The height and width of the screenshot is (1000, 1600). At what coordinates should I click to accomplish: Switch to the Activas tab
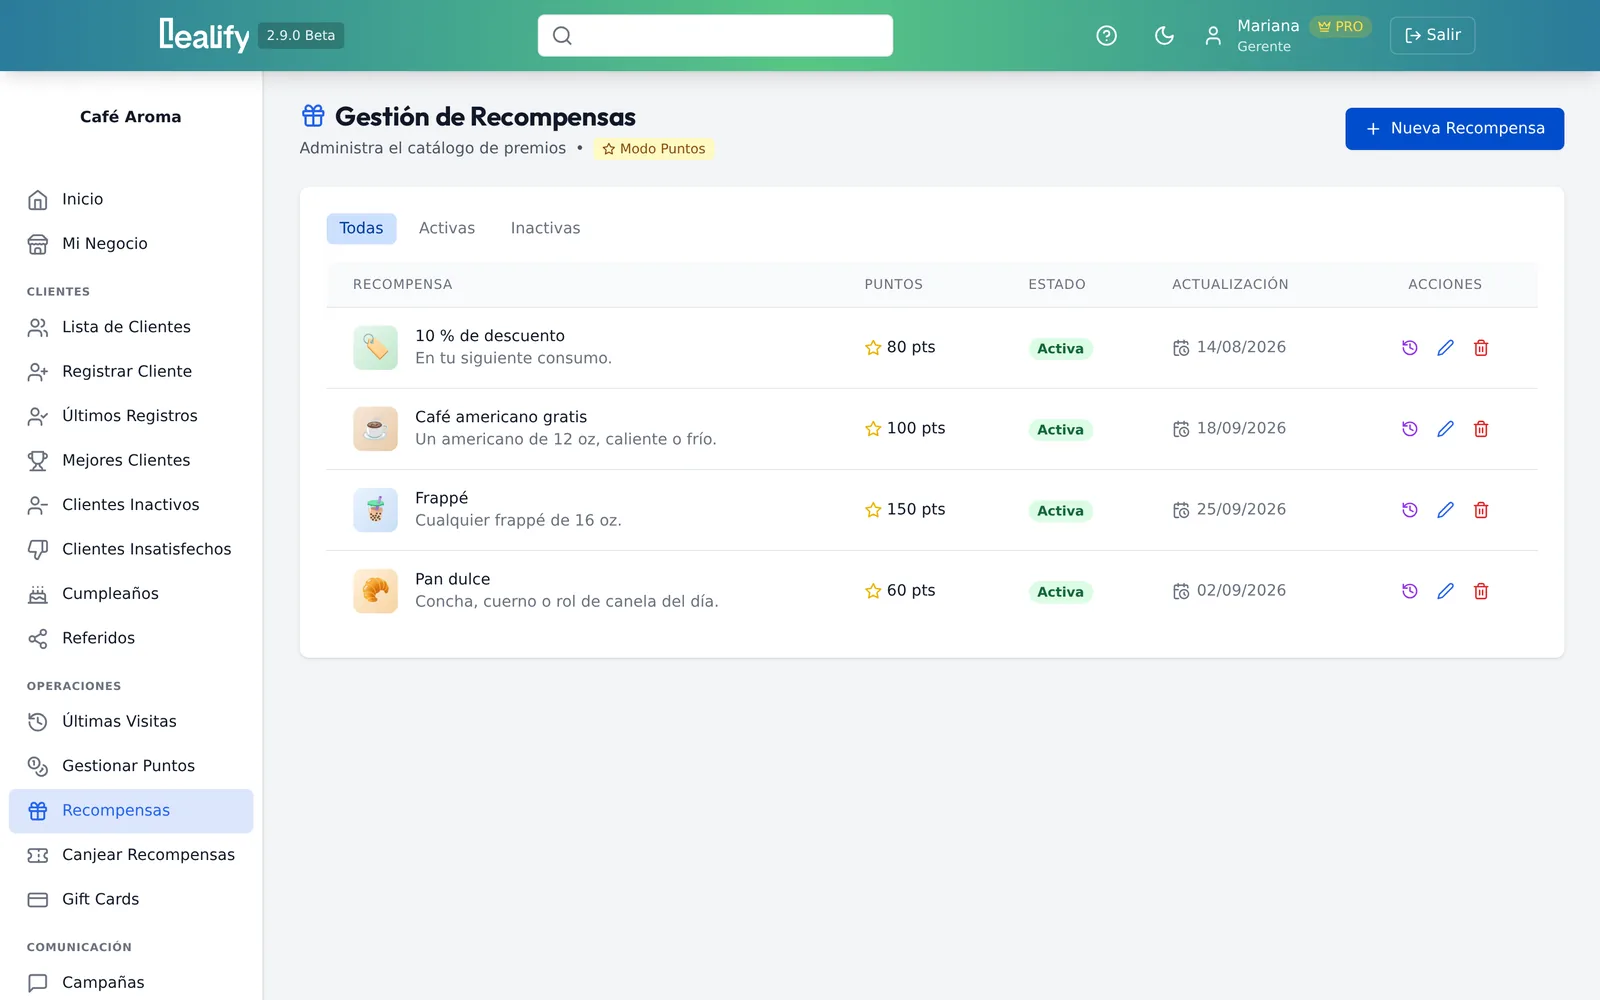coord(447,228)
